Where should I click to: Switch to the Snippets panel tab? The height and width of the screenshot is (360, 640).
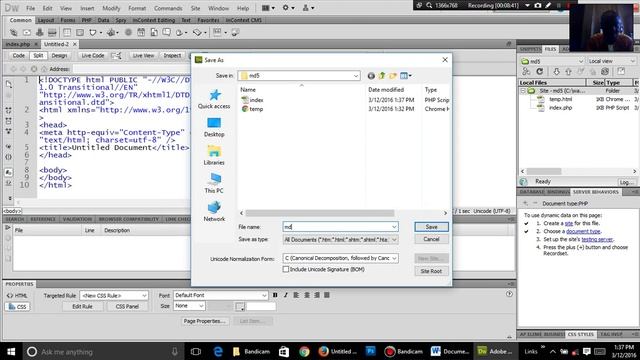[530, 49]
